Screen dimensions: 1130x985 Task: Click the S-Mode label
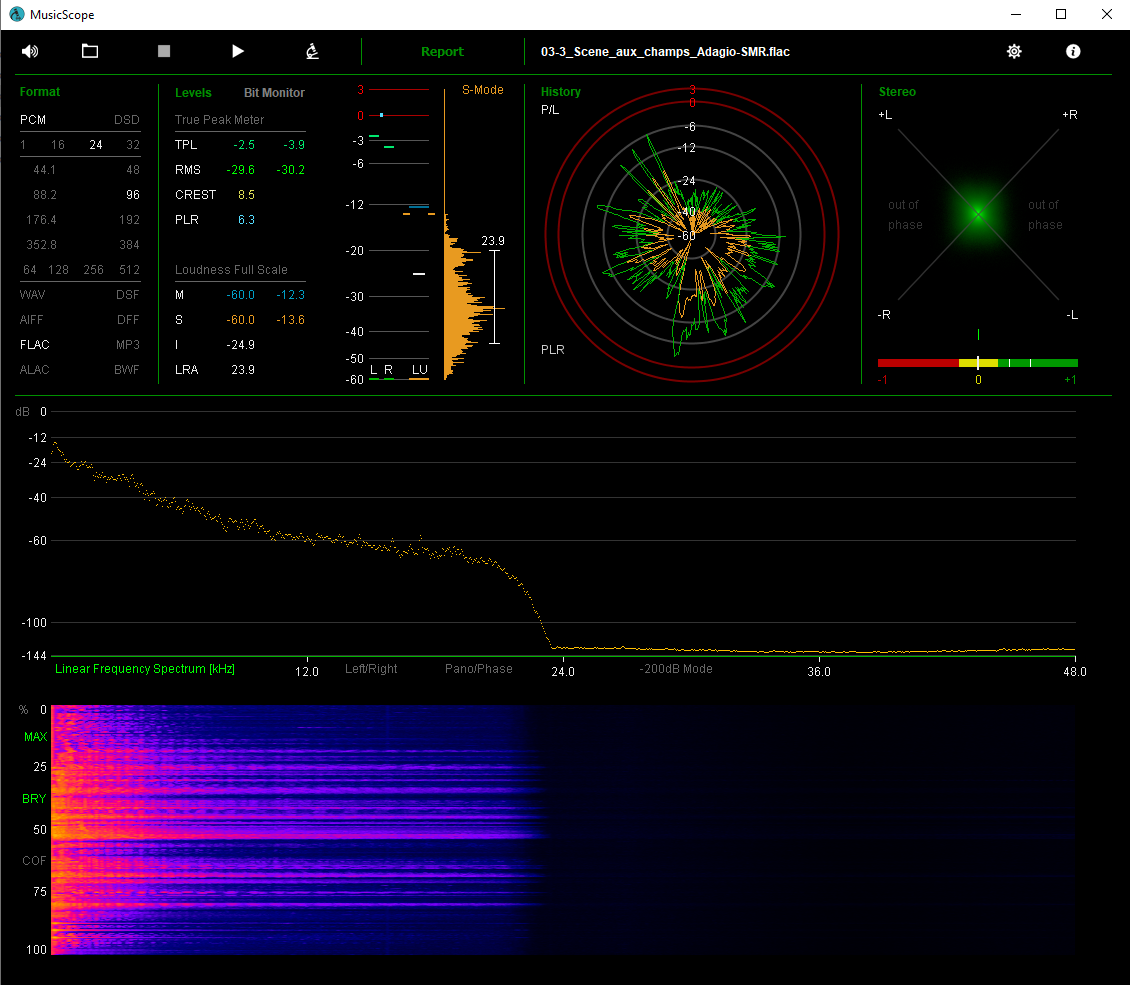482,90
